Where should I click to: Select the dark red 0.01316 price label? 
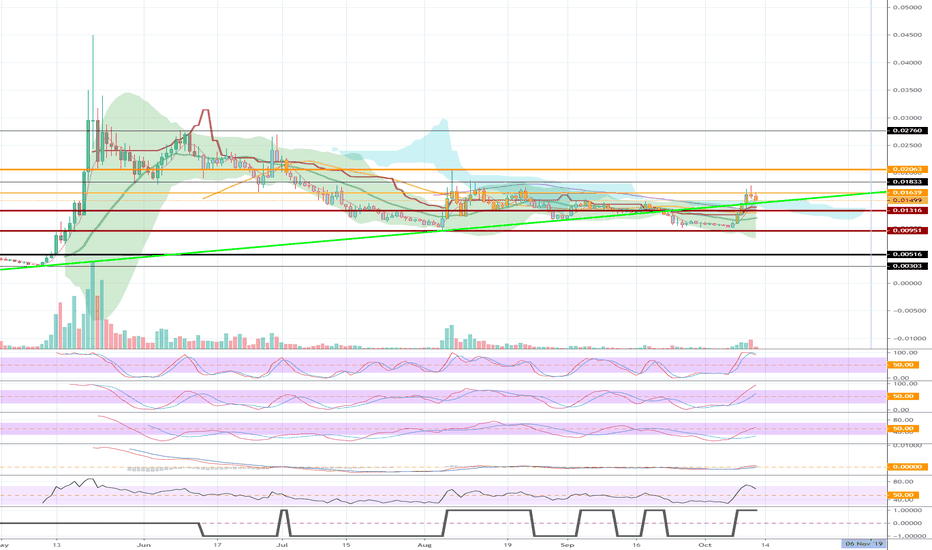pos(907,210)
